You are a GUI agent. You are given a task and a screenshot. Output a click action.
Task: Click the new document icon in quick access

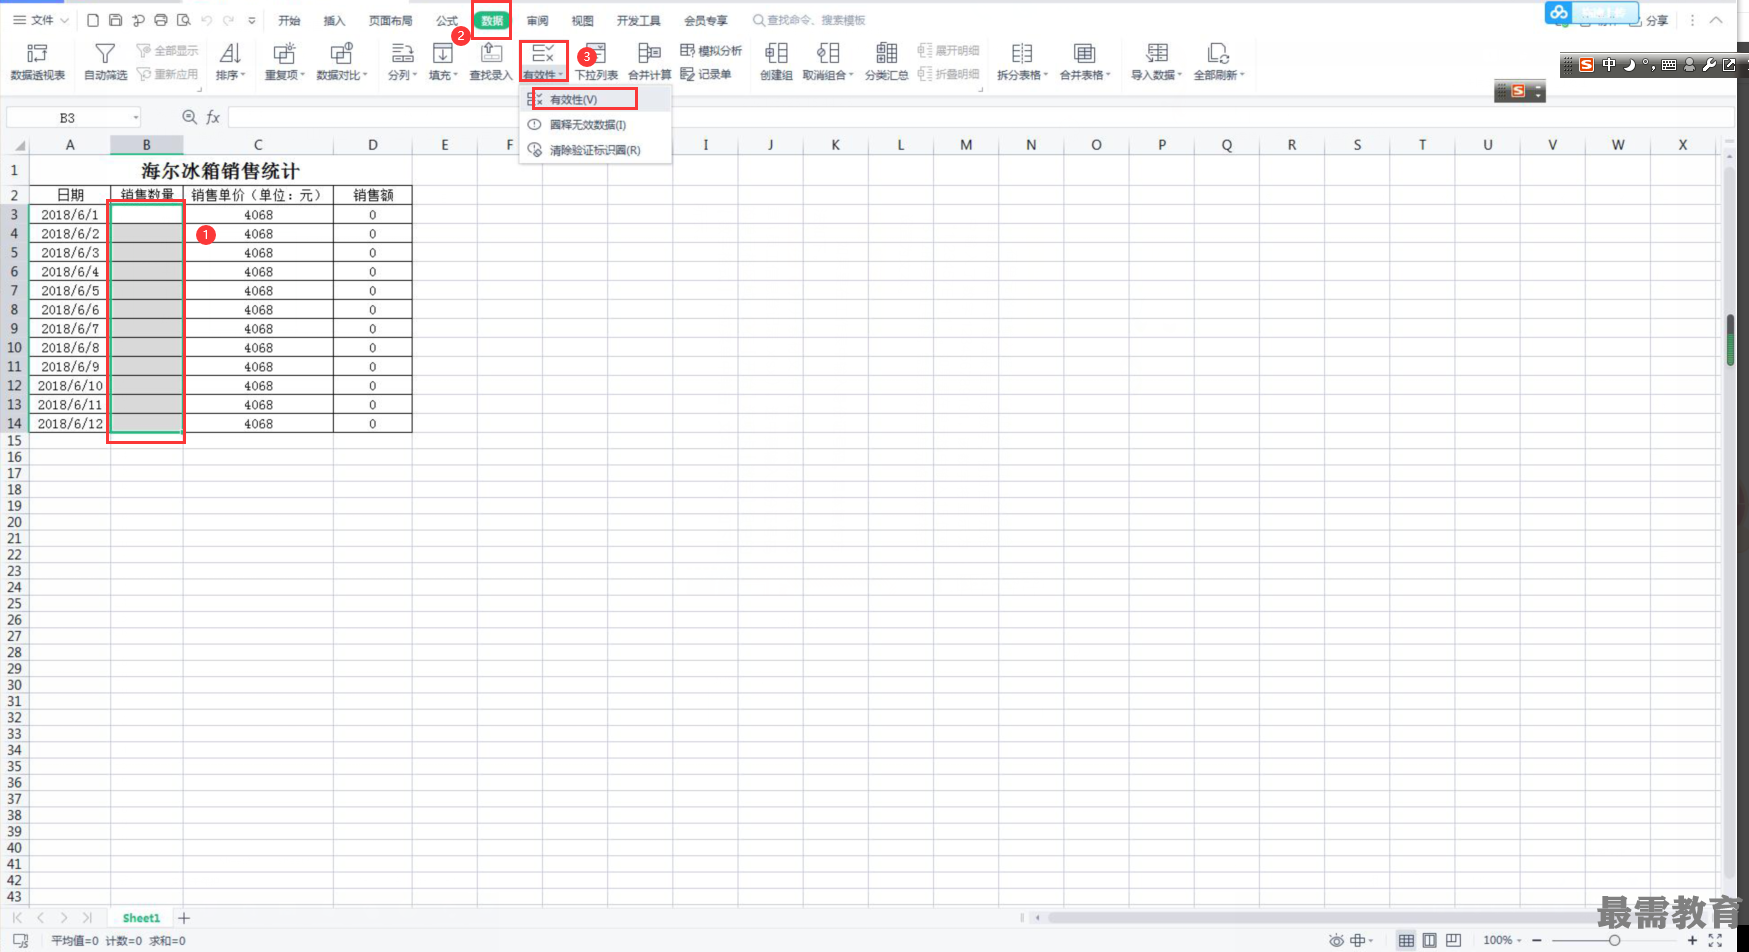[93, 20]
